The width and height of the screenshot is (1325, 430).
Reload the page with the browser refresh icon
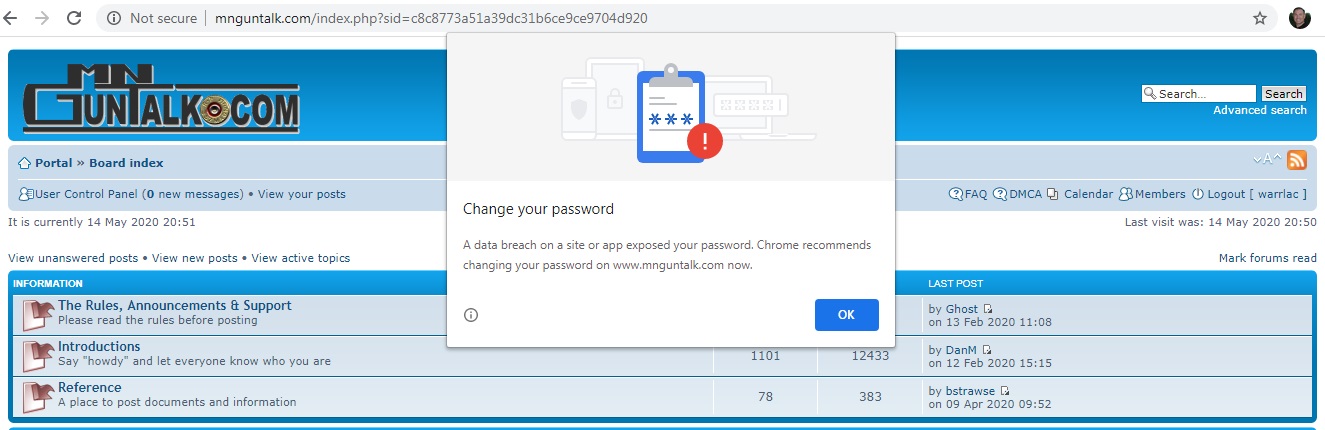click(x=74, y=18)
